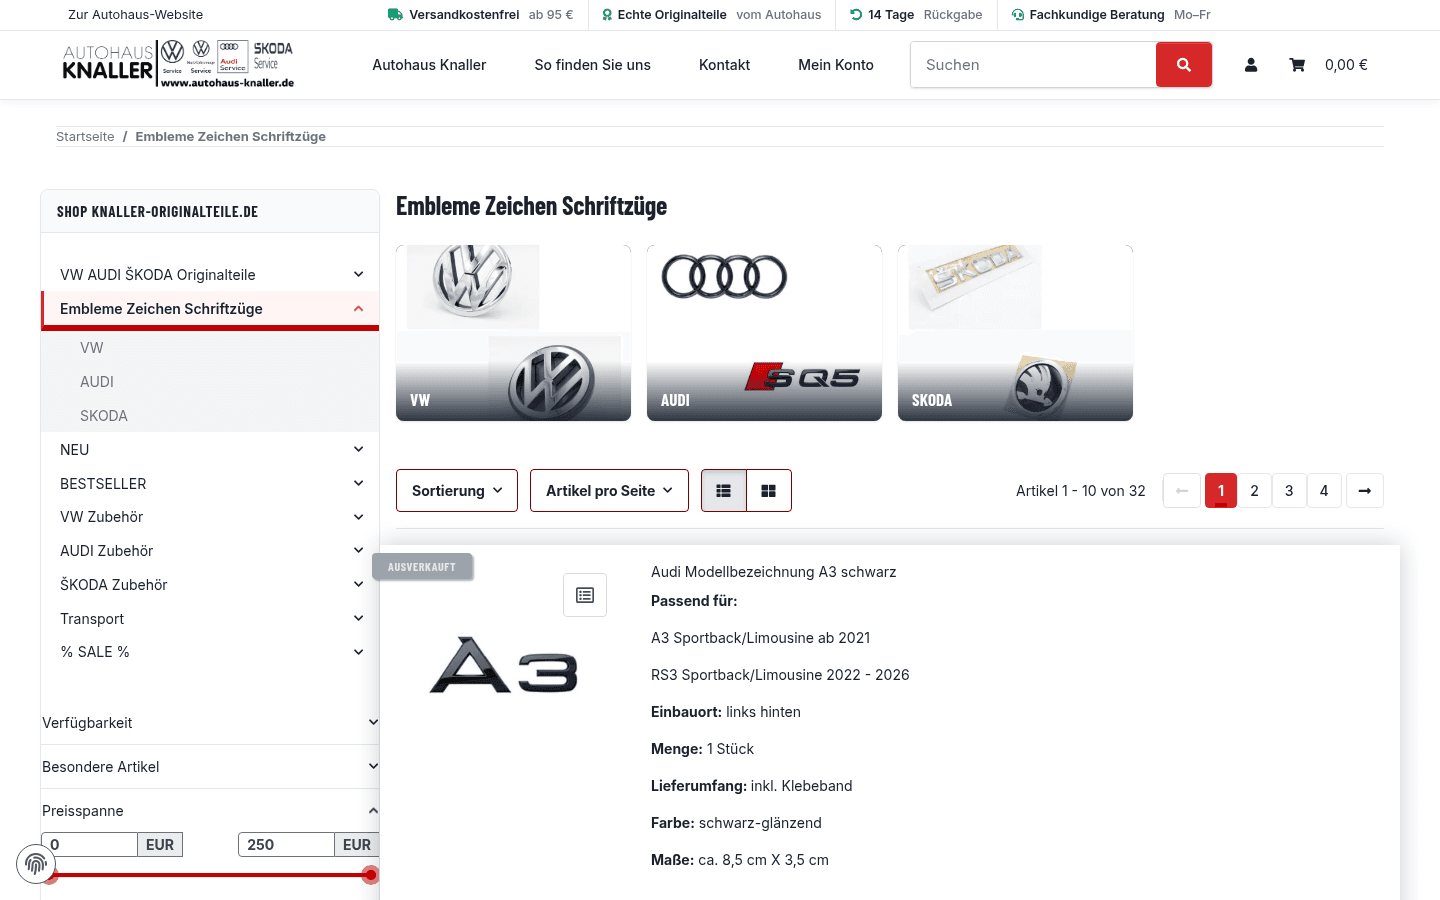Expand ŠKODA Zubehör category chevron
Screen dimensions: 1440x900
(x=358, y=584)
